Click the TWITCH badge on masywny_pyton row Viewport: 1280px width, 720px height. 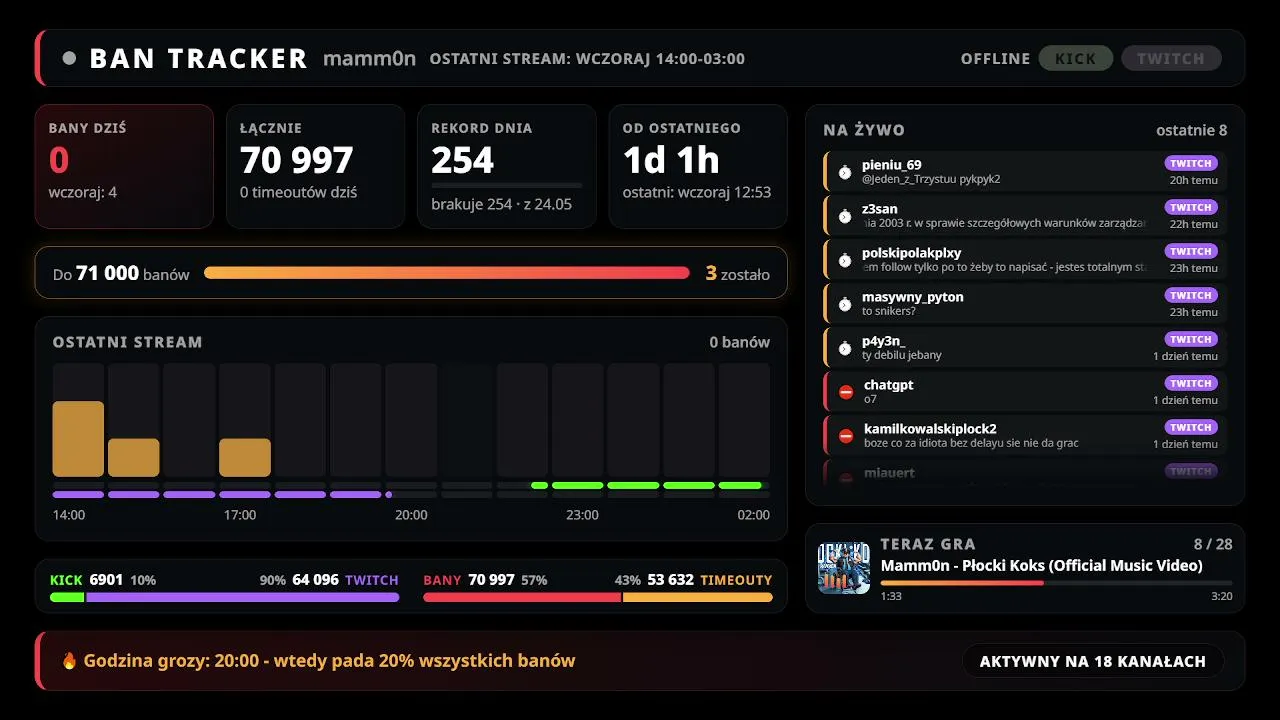pyautogui.click(x=1191, y=295)
